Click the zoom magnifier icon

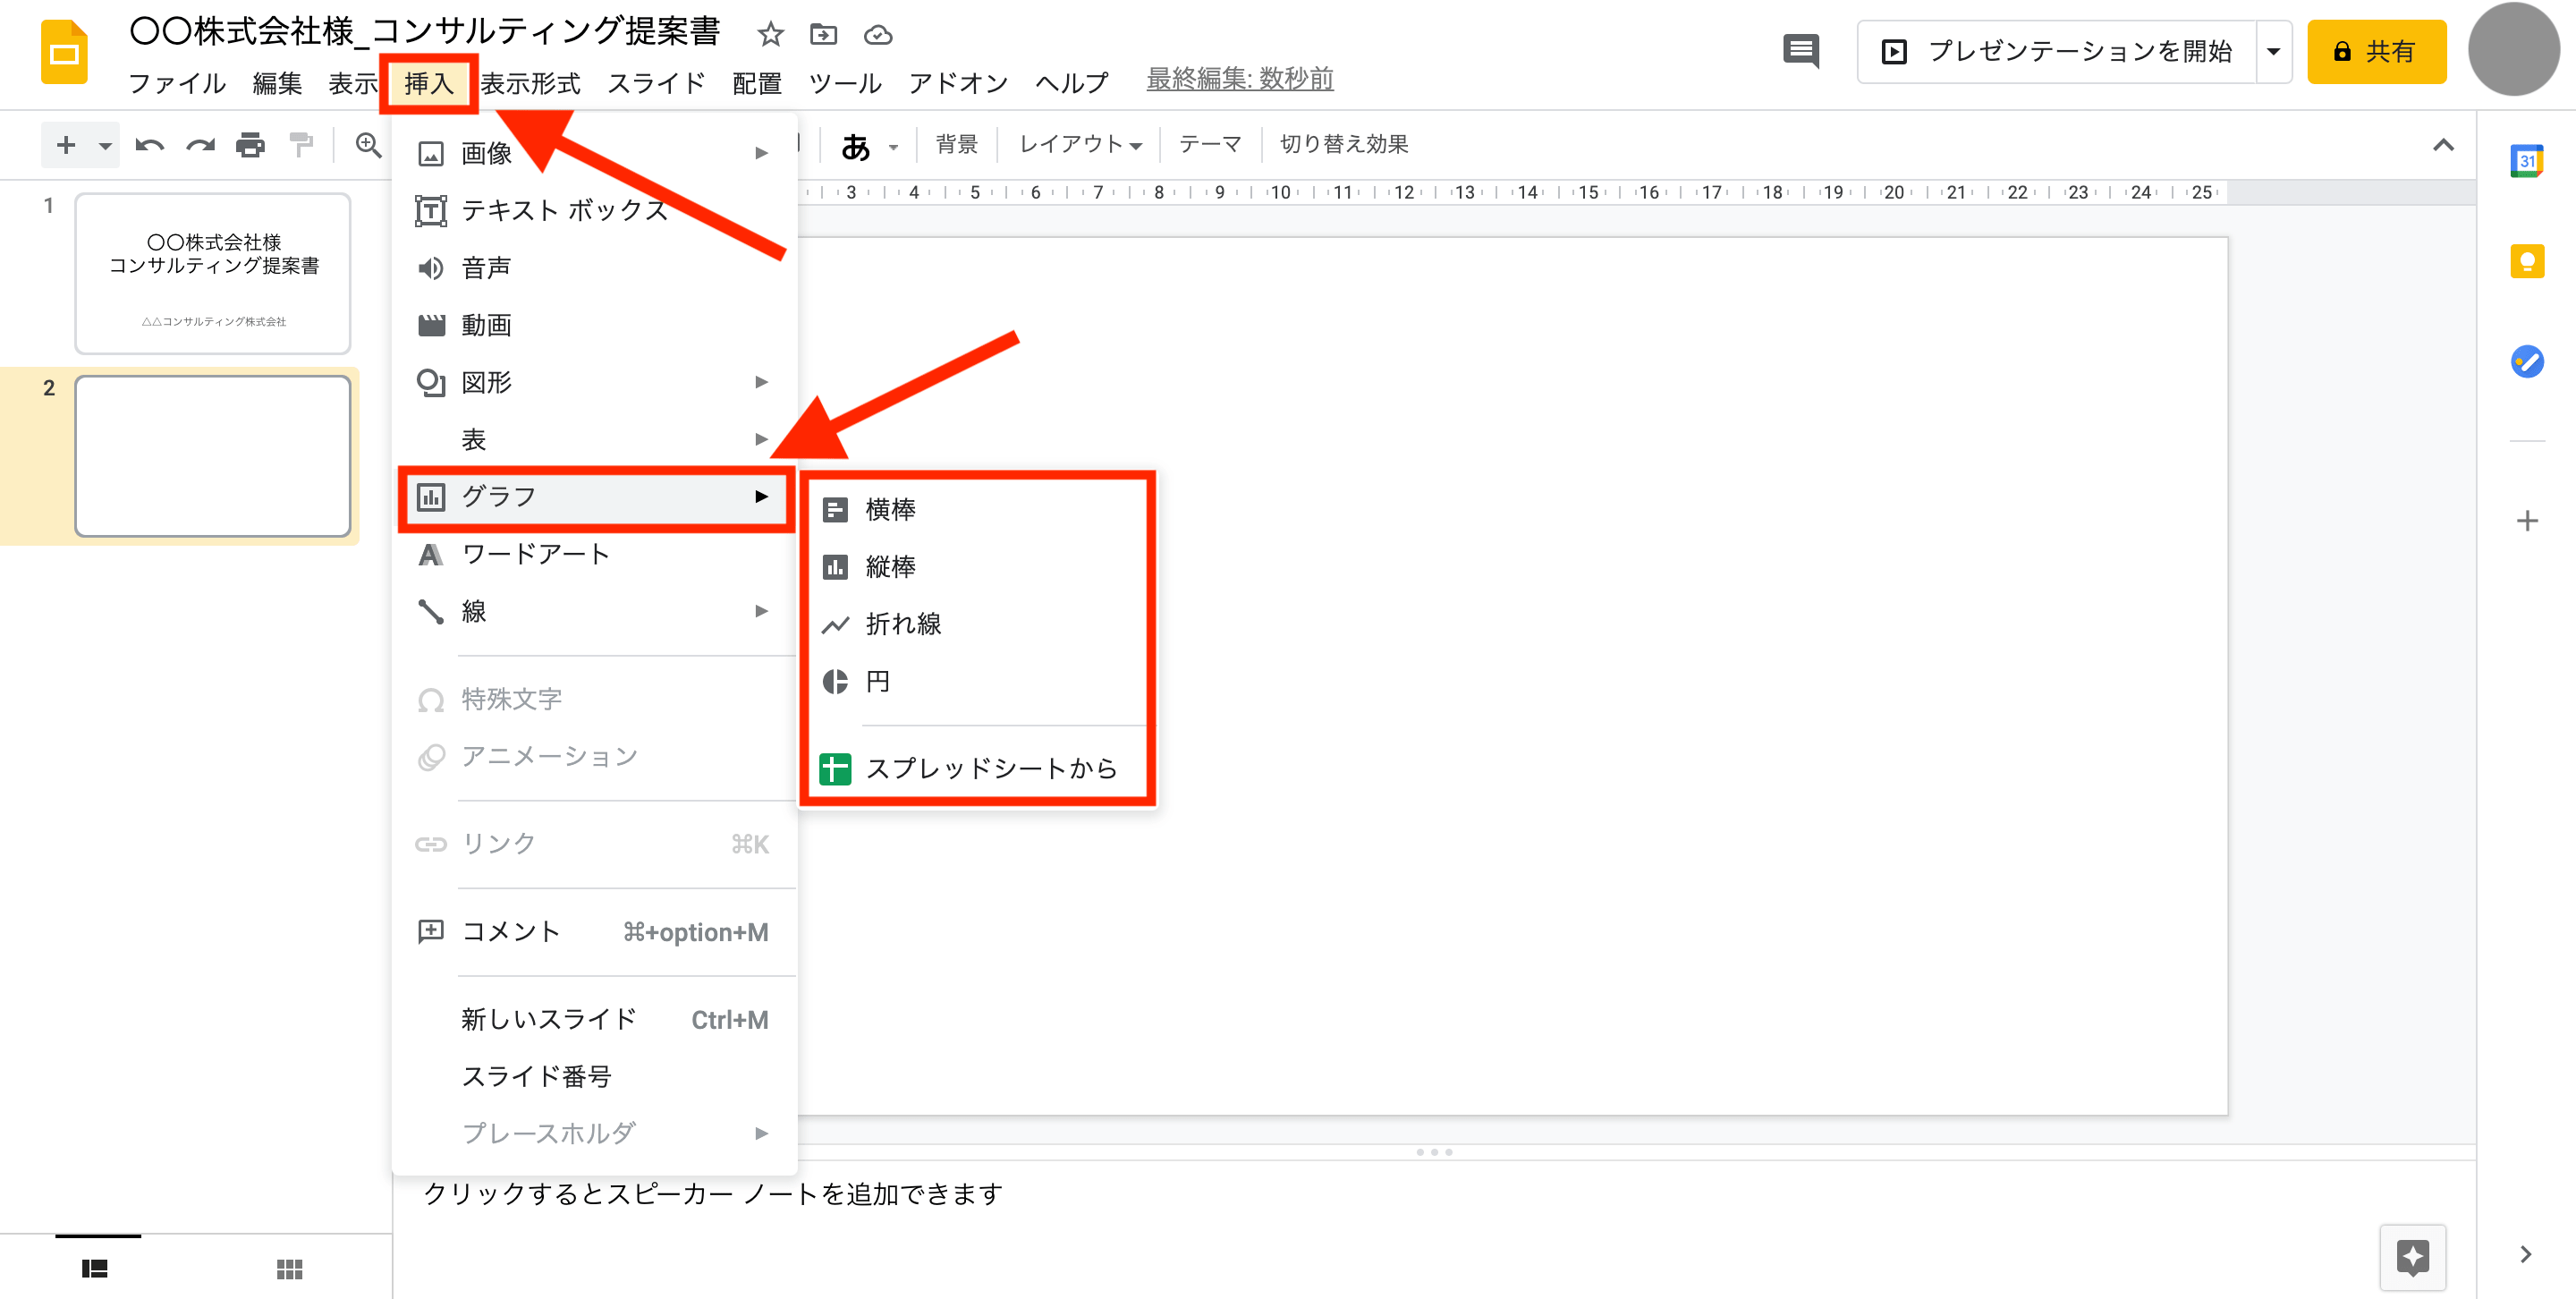(368, 145)
